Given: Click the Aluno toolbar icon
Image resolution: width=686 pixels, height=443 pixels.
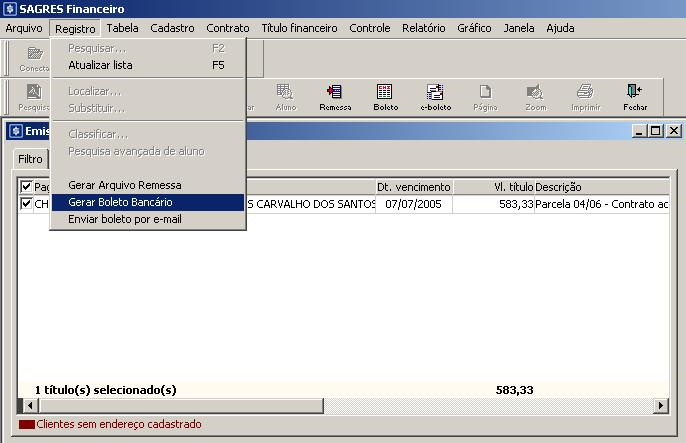Looking at the screenshot, I should (x=285, y=96).
